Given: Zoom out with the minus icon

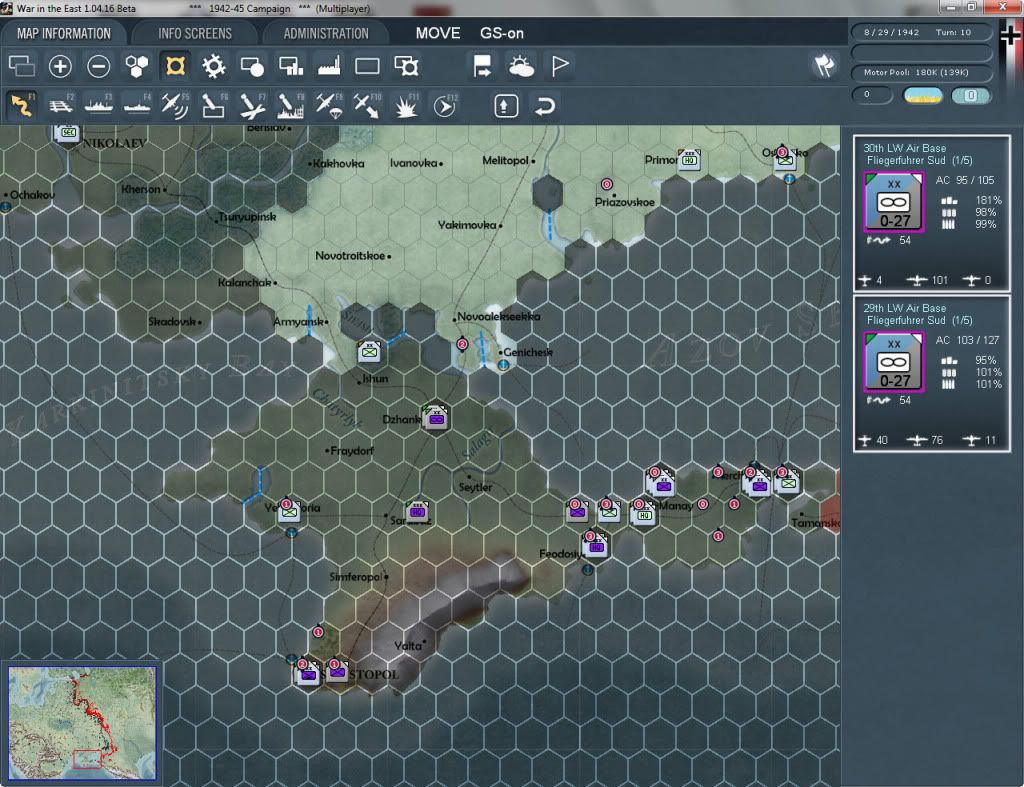Looking at the screenshot, I should (99, 66).
